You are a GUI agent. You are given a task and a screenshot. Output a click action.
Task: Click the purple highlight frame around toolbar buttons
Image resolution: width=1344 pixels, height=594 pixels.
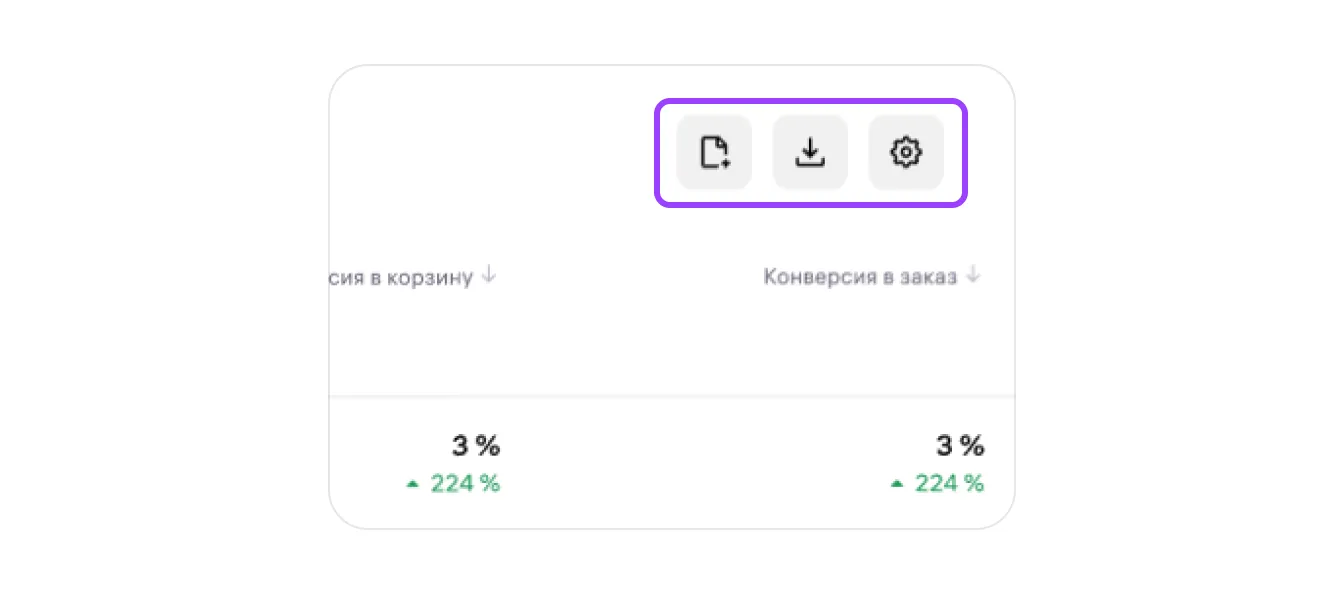coord(810,102)
